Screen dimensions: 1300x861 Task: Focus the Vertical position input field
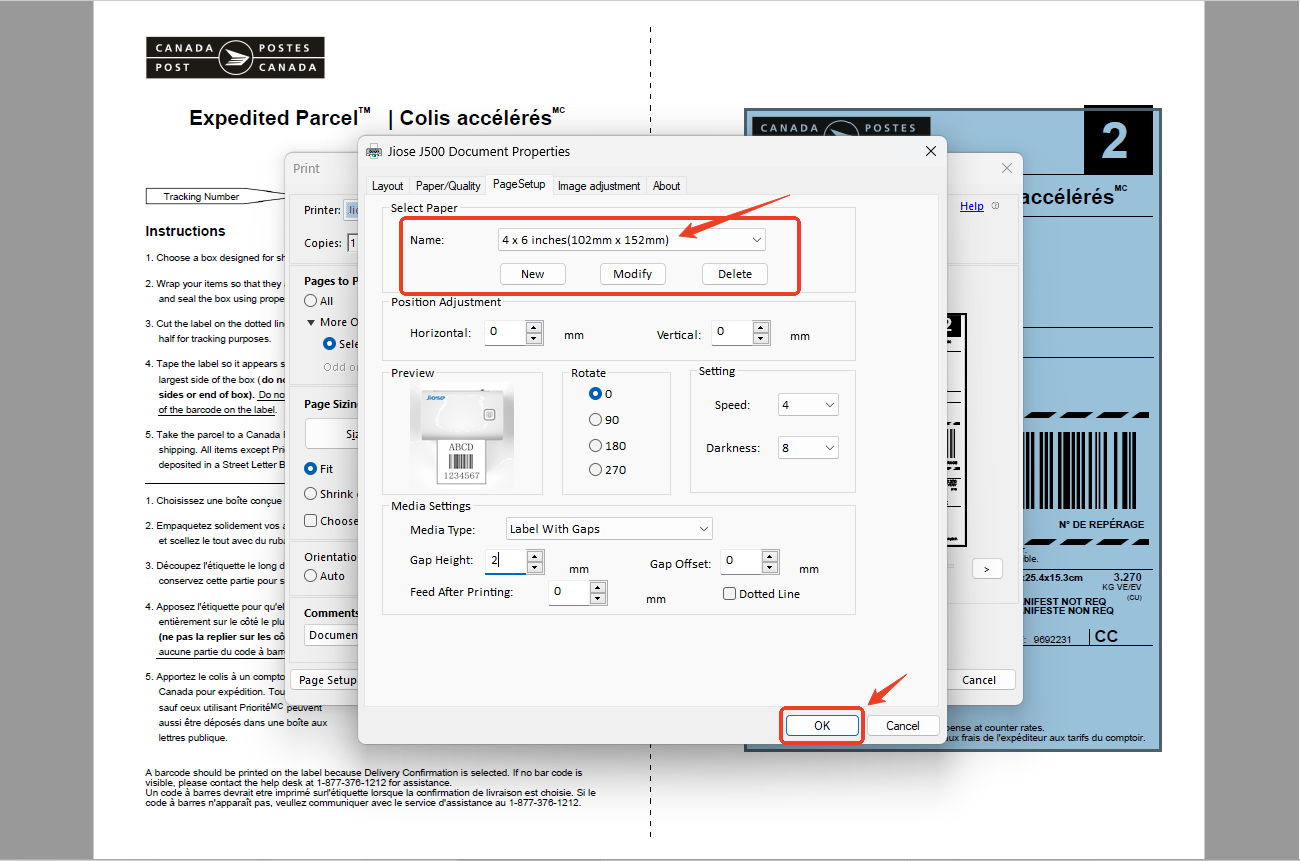732,333
